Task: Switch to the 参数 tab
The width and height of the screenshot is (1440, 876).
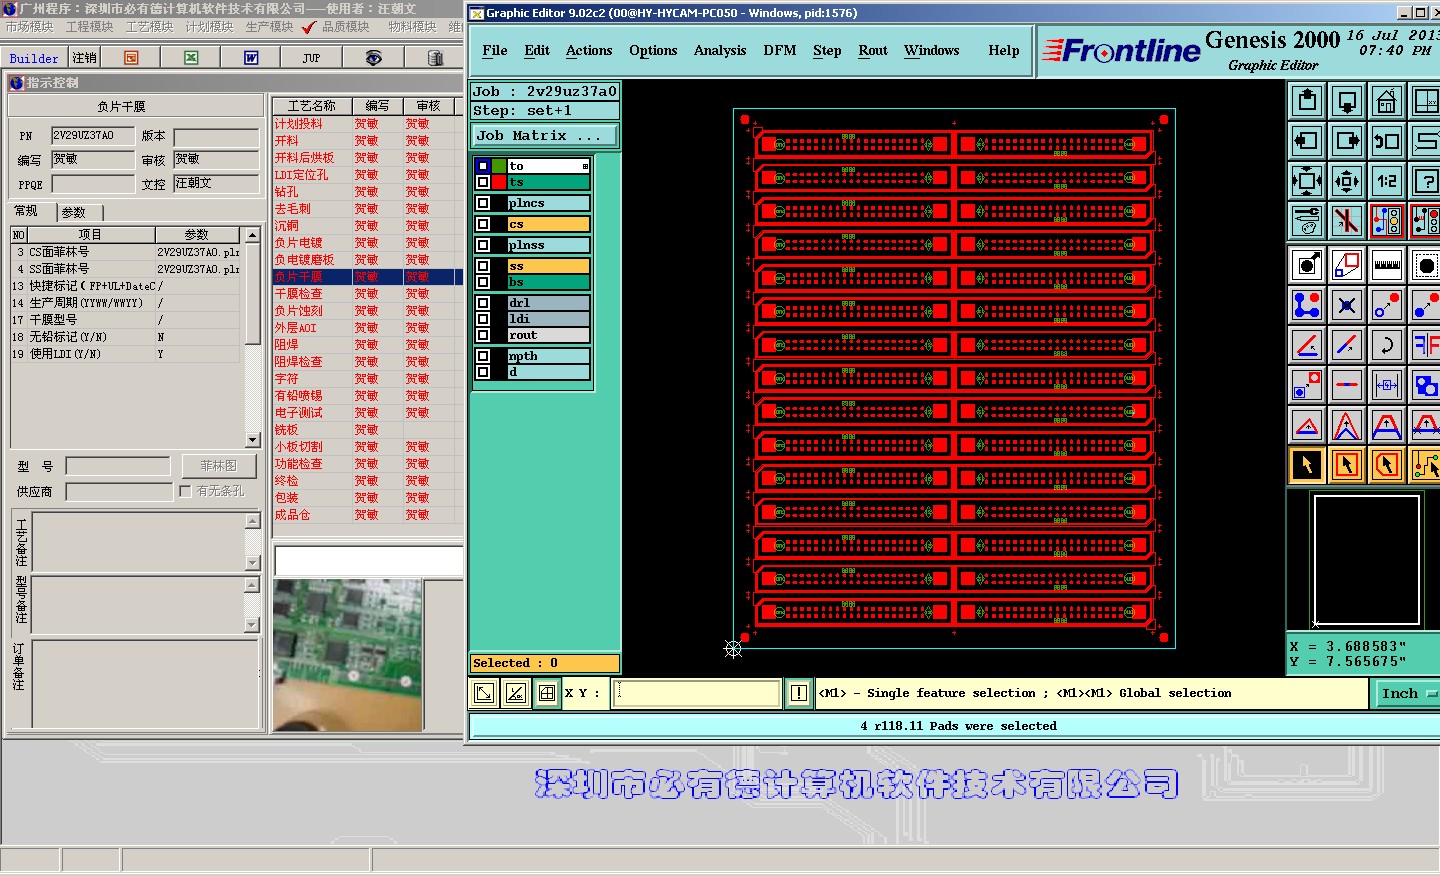Action: [79, 213]
